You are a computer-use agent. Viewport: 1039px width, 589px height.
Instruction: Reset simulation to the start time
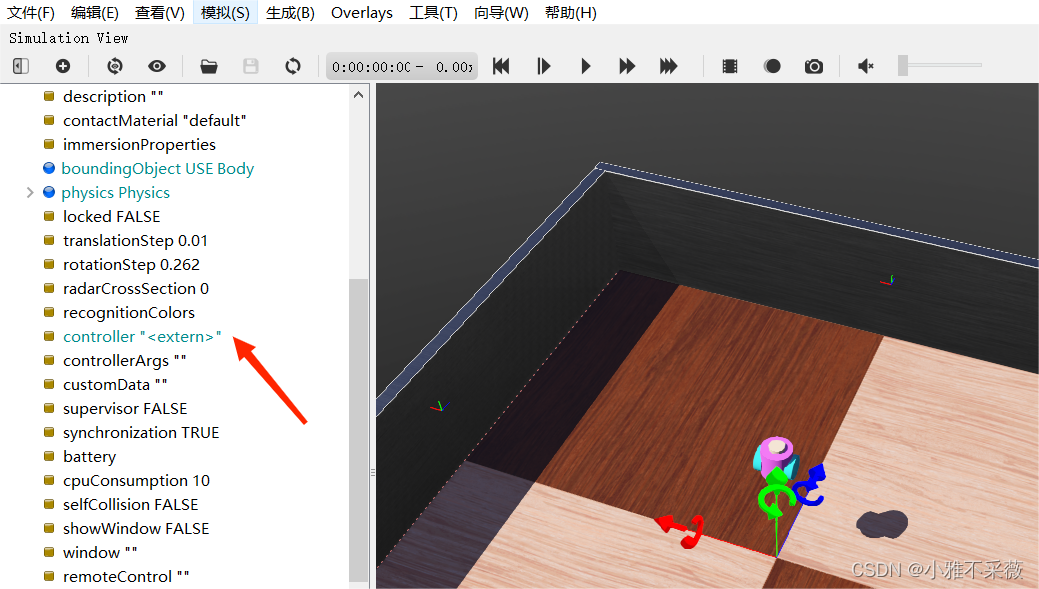coord(502,66)
